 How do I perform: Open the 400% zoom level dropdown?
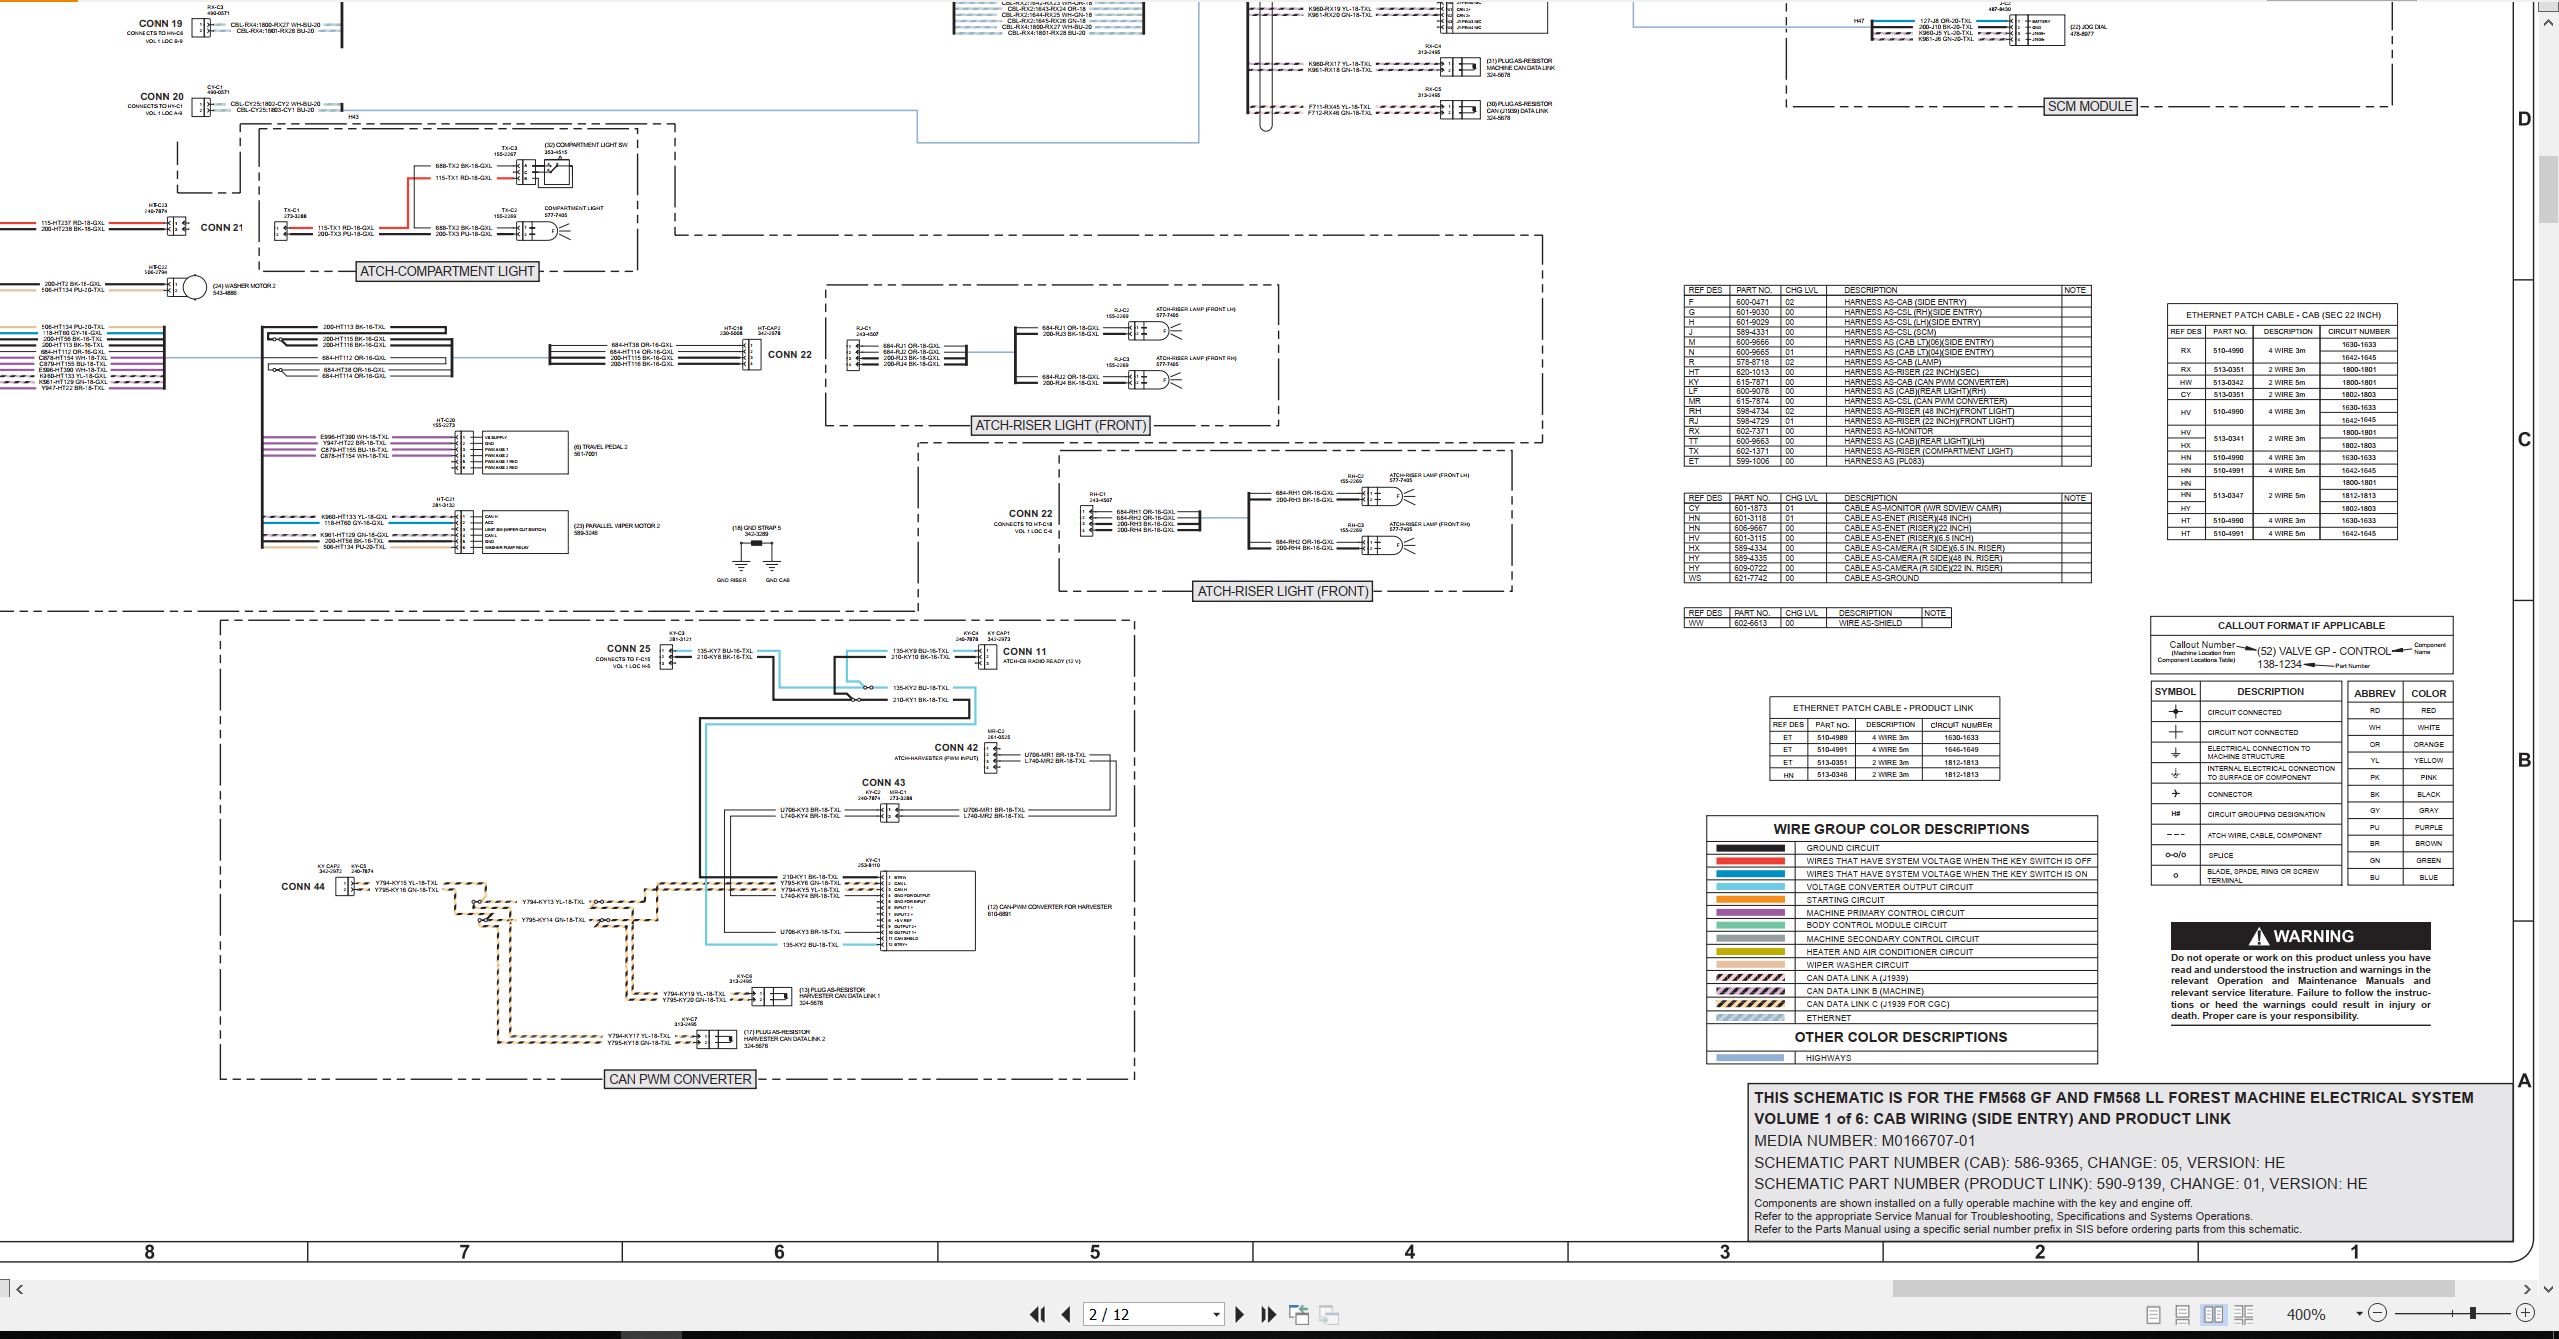pos(2359,1314)
